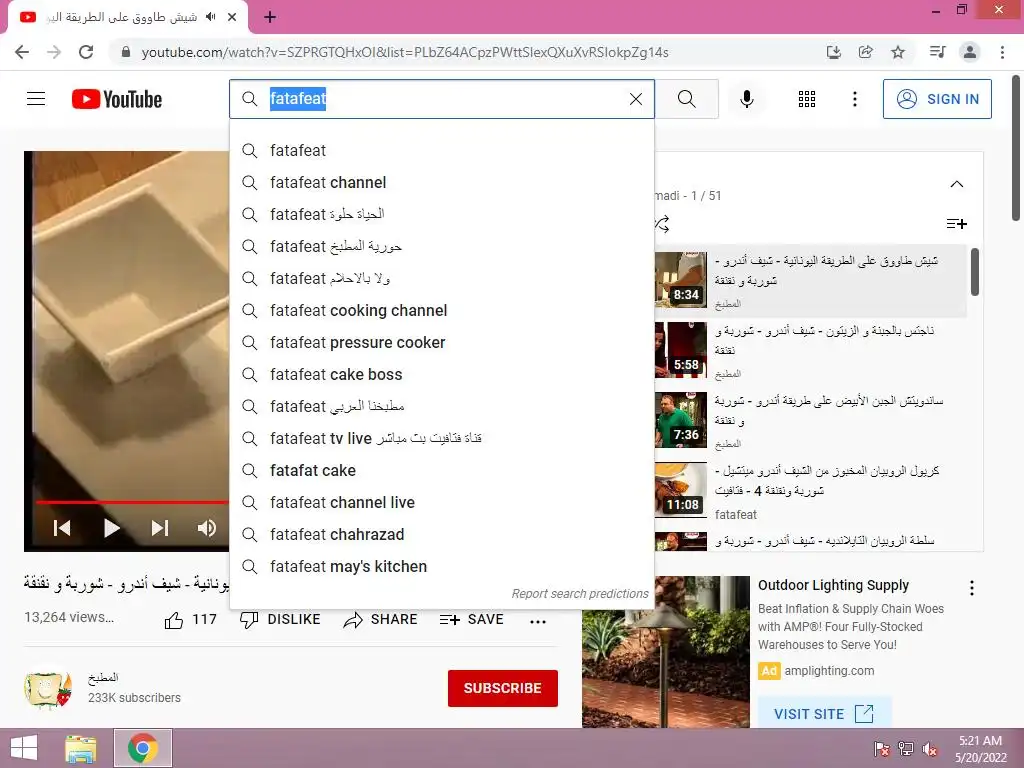The height and width of the screenshot is (768, 1024).
Task: Bookmark this page with the star
Action: coord(898,52)
